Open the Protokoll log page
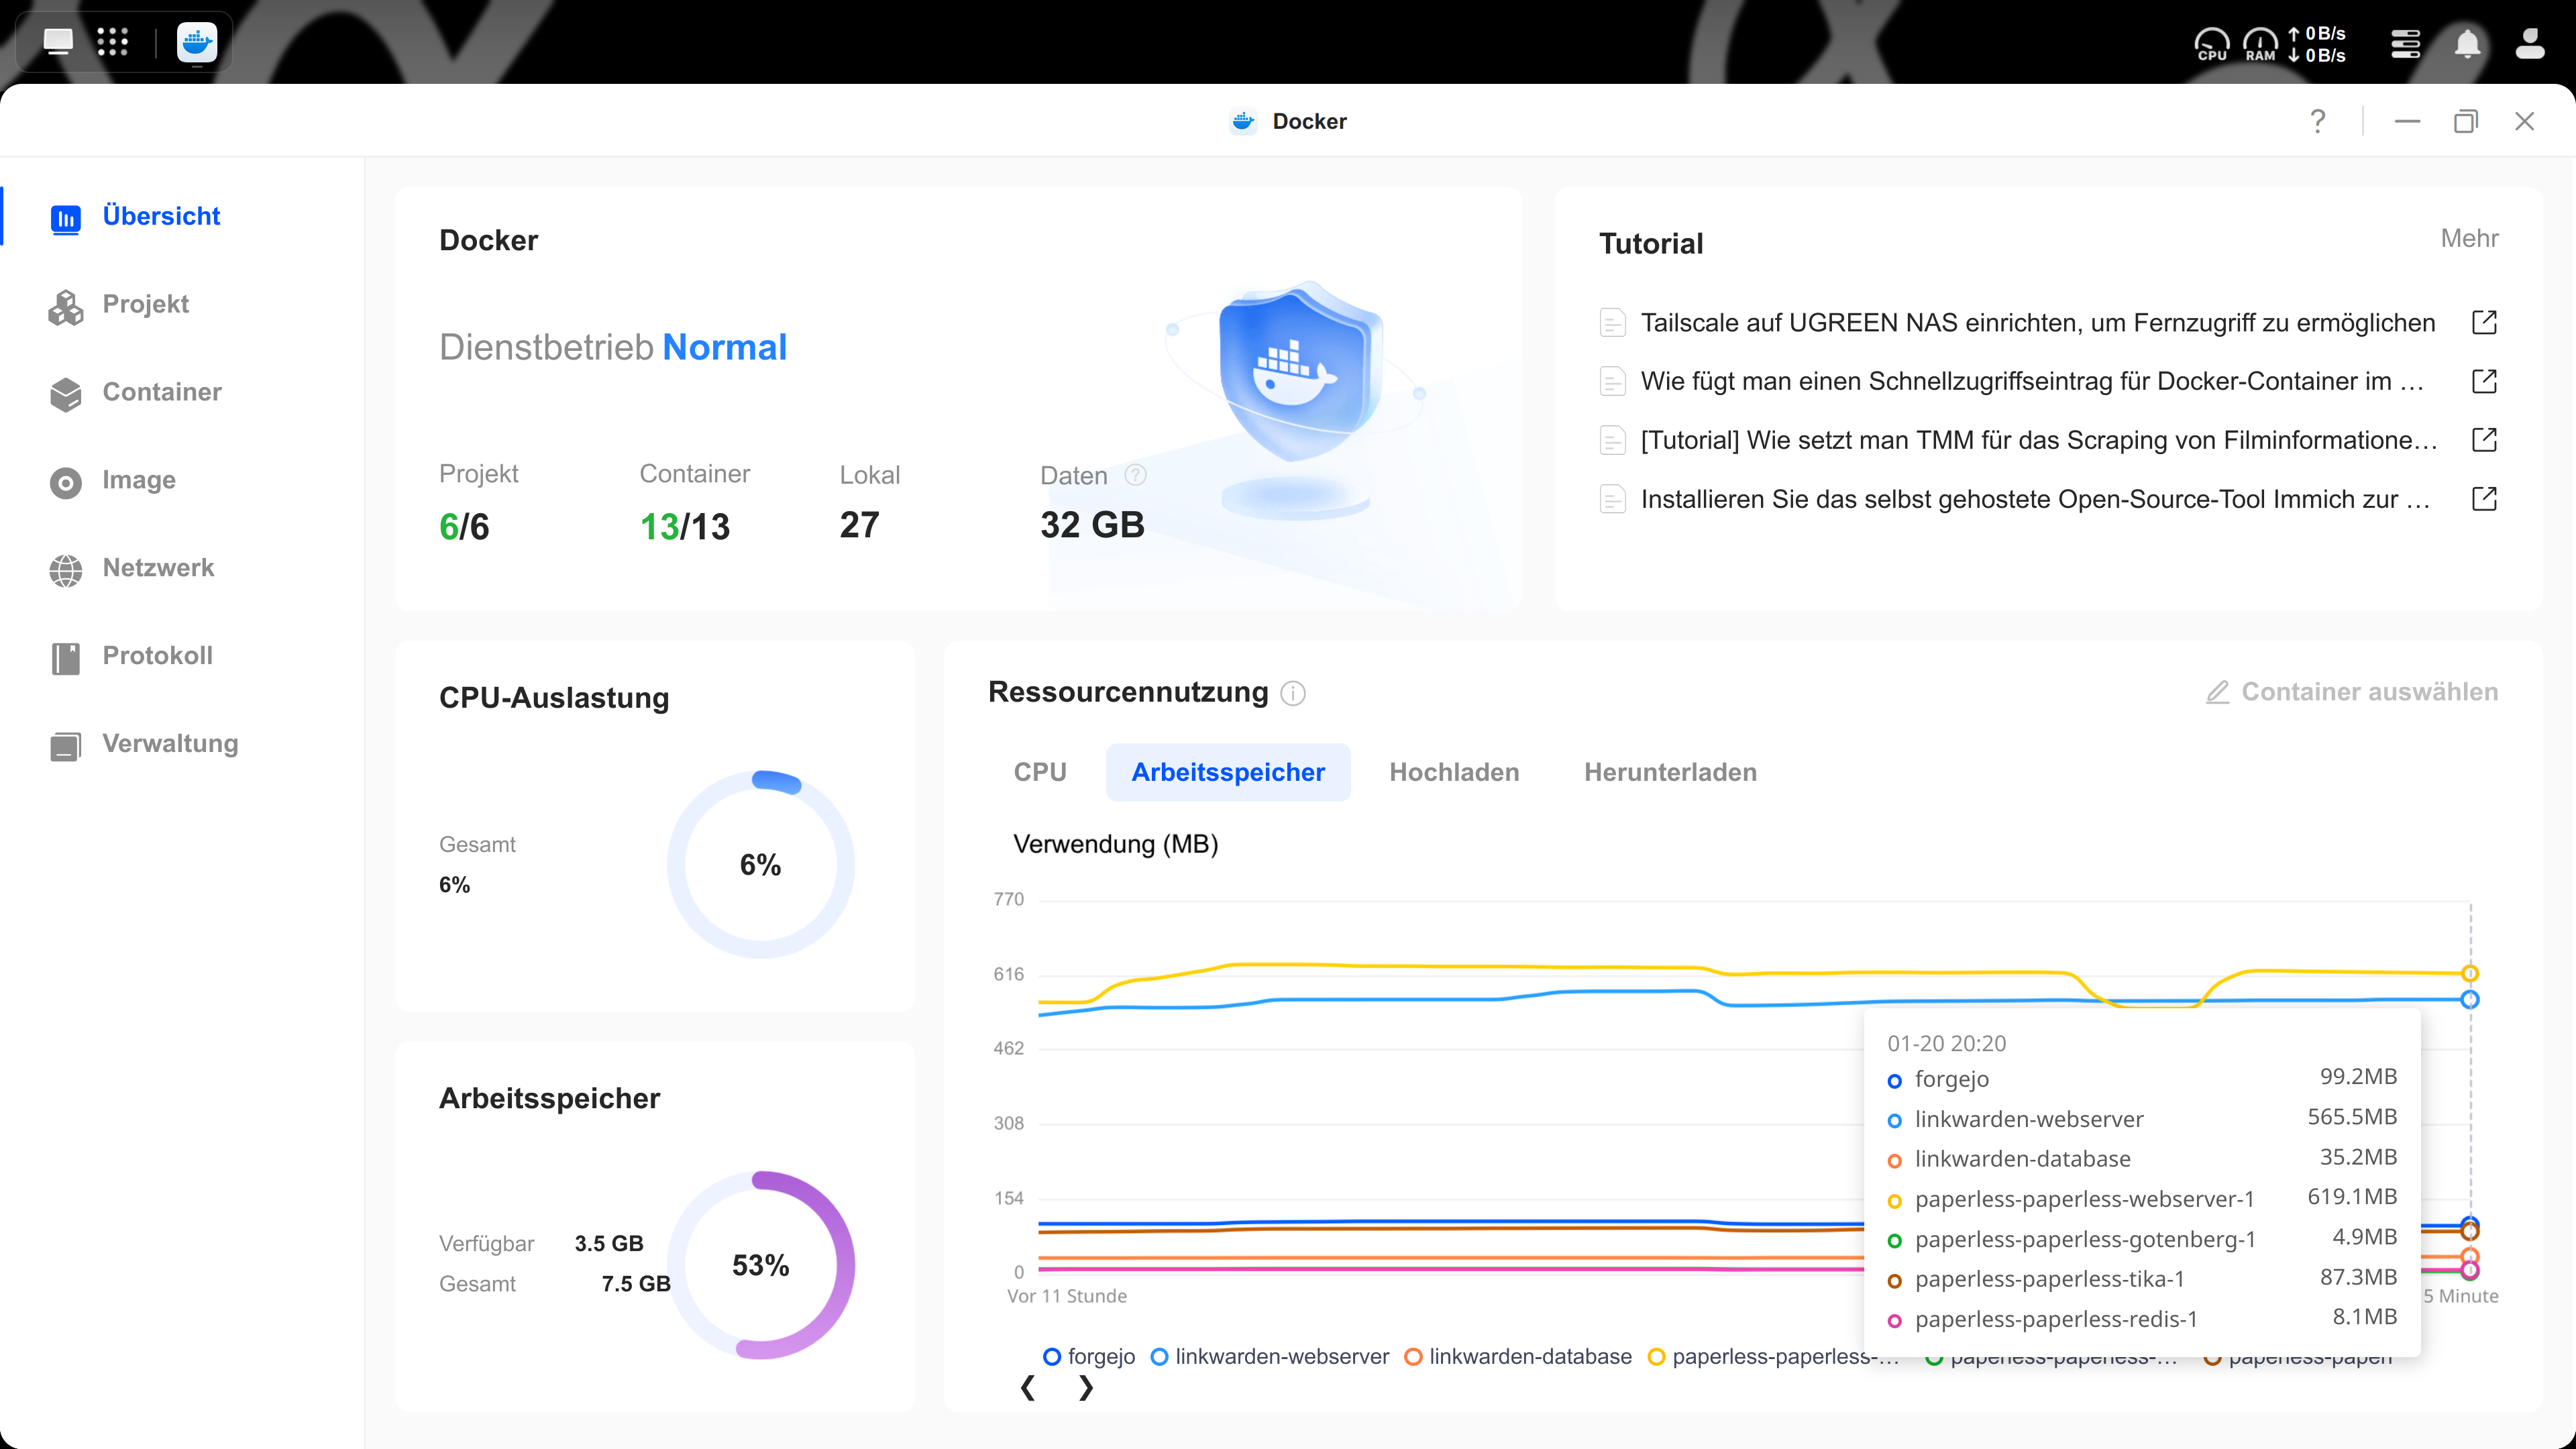The width and height of the screenshot is (2576, 1449). pos(157,656)
